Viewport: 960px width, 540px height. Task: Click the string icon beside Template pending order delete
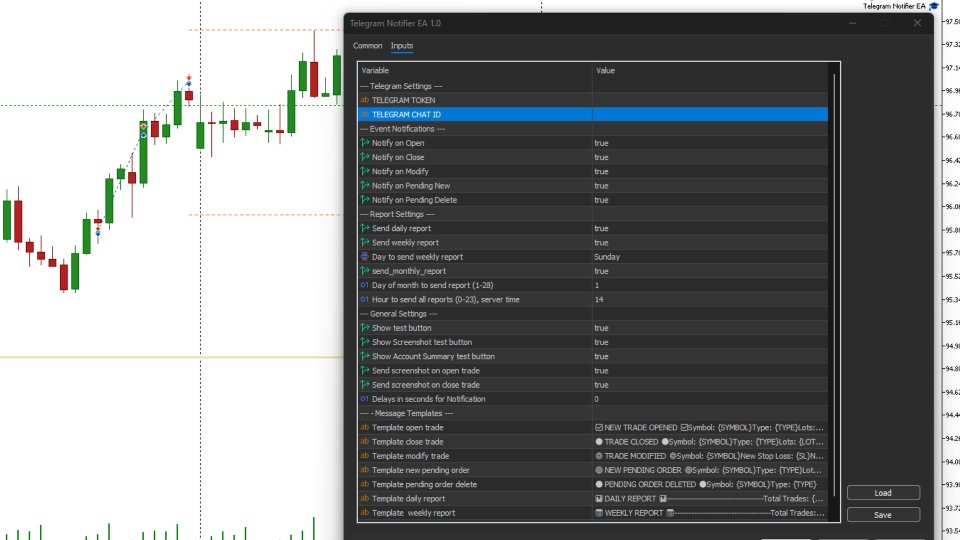[x=365, y=484]
